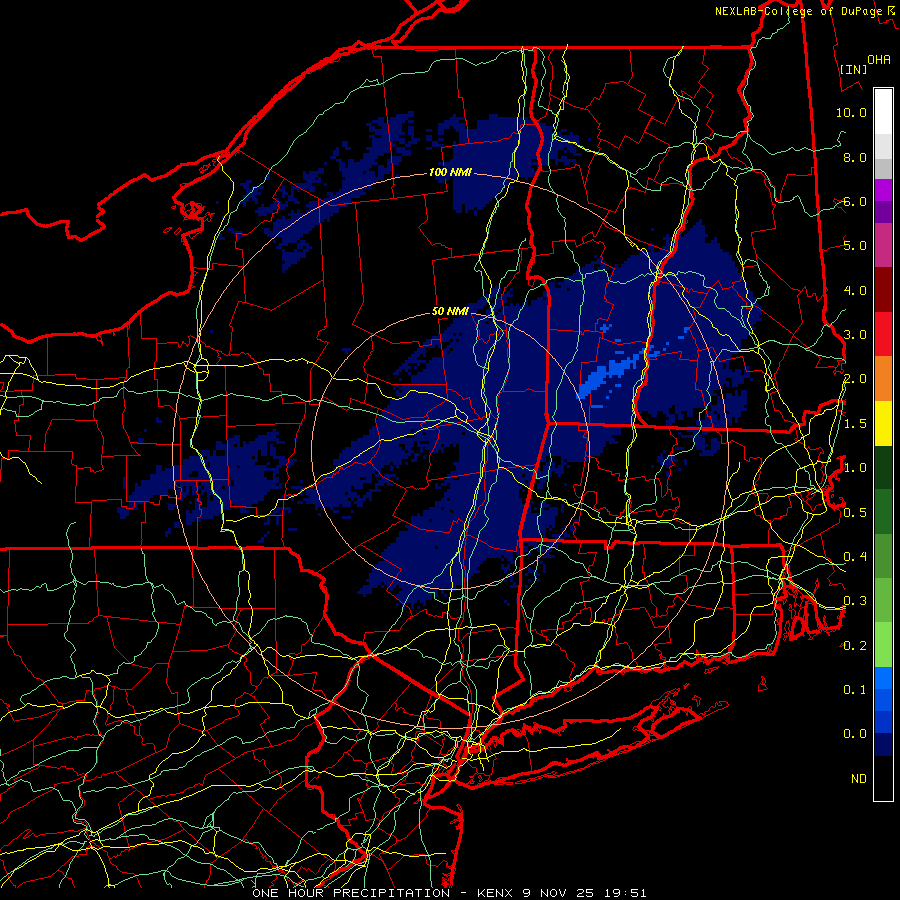Click the 10.0 legend value
The width and height of the screenshot is (900, 900).
(851, 112)
